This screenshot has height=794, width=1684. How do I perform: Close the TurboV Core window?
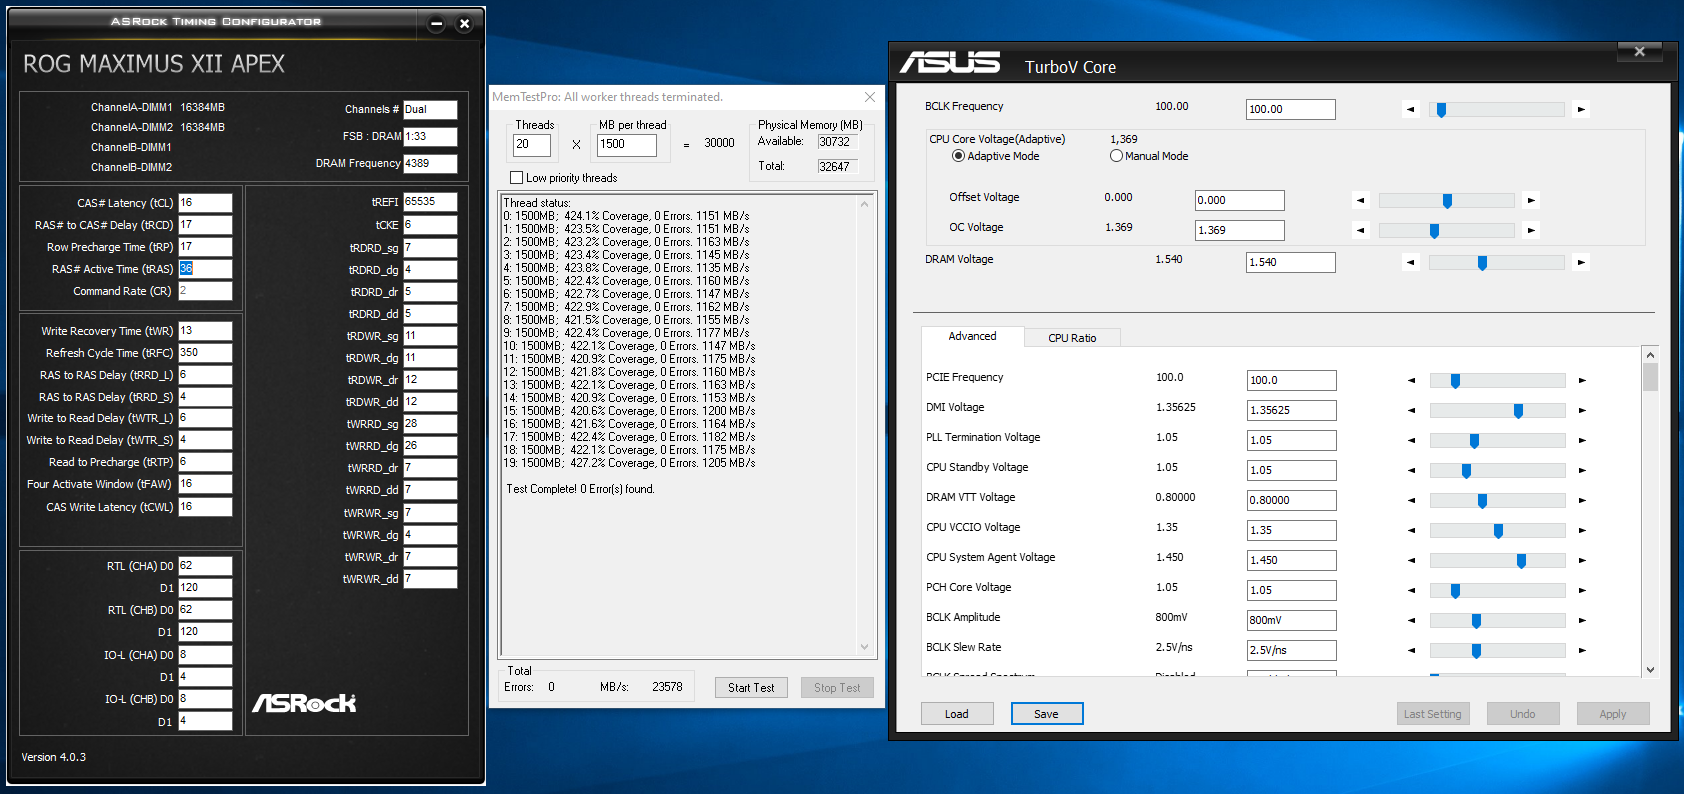pos(1639,52)
